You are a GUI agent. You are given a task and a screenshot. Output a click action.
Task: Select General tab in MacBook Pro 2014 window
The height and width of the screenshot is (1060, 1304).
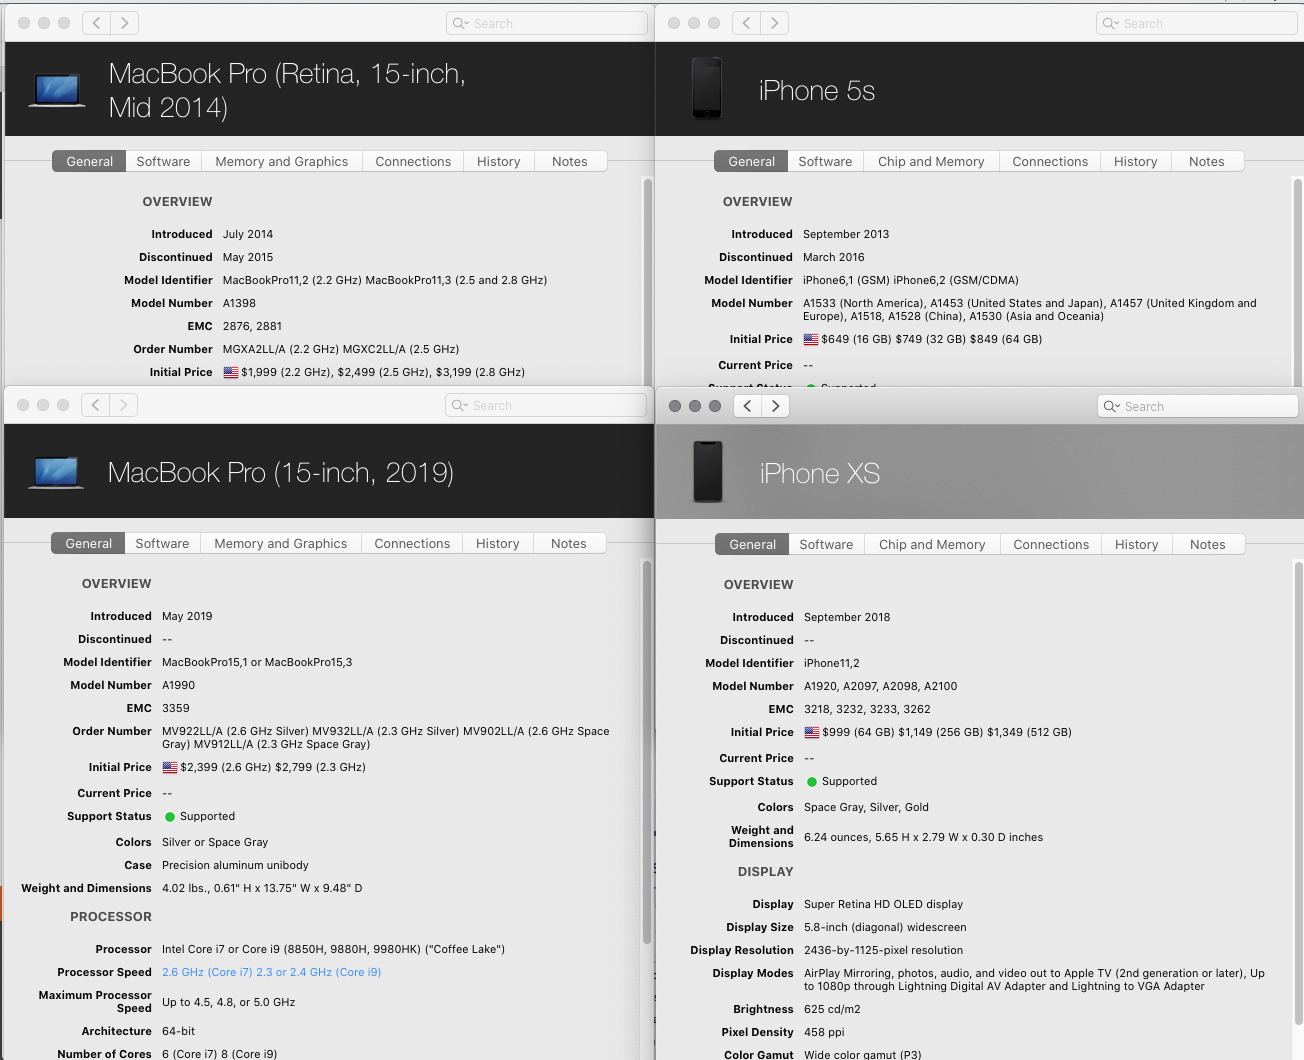point(89,161)
